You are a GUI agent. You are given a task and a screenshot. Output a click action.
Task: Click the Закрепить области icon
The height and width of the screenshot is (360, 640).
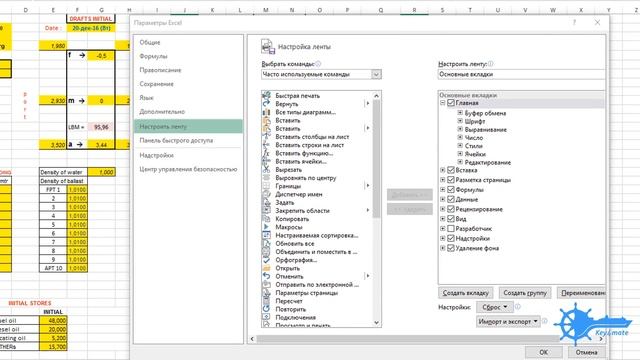[x=266, y=211]
